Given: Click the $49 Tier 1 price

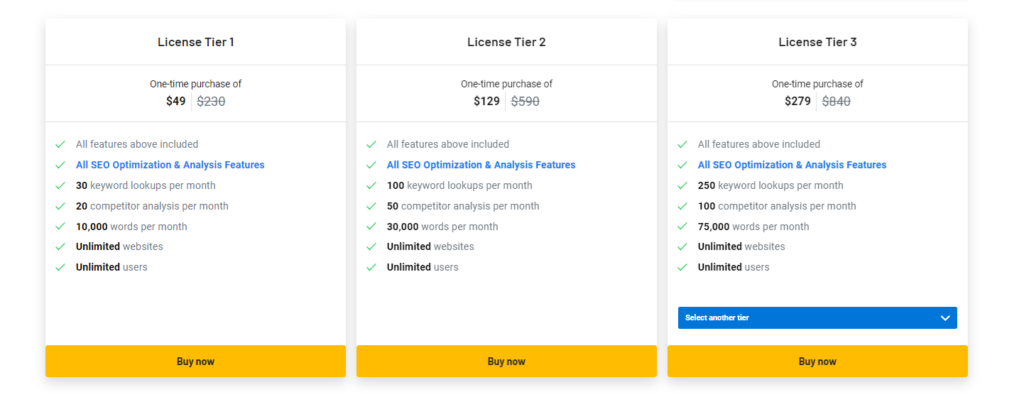Looking at the screenshot, I should (176, 101).
